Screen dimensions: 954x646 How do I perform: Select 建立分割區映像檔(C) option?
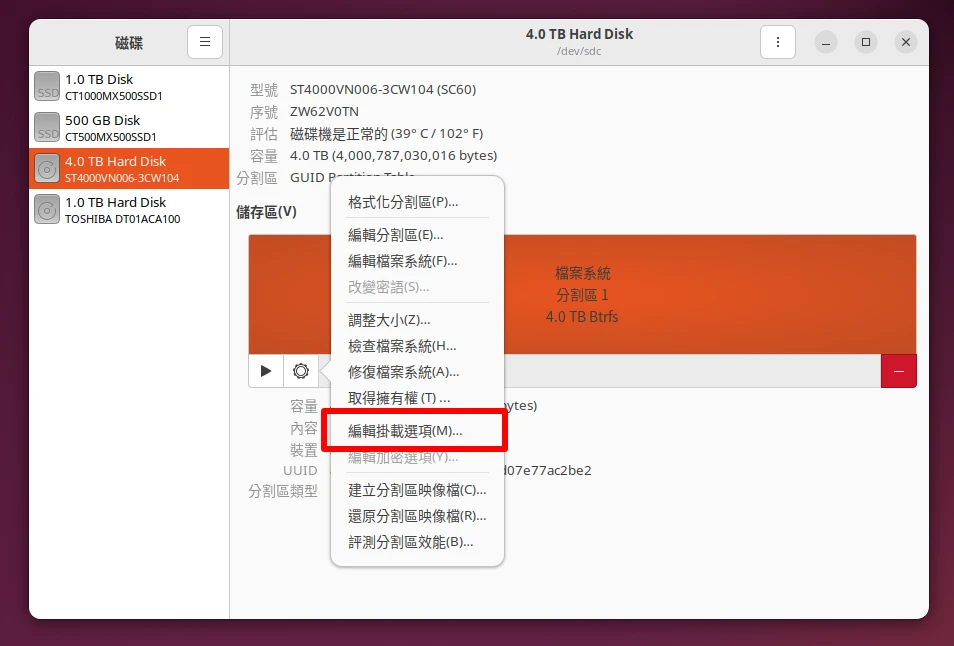pyautogui.click(x=417, y=490)
